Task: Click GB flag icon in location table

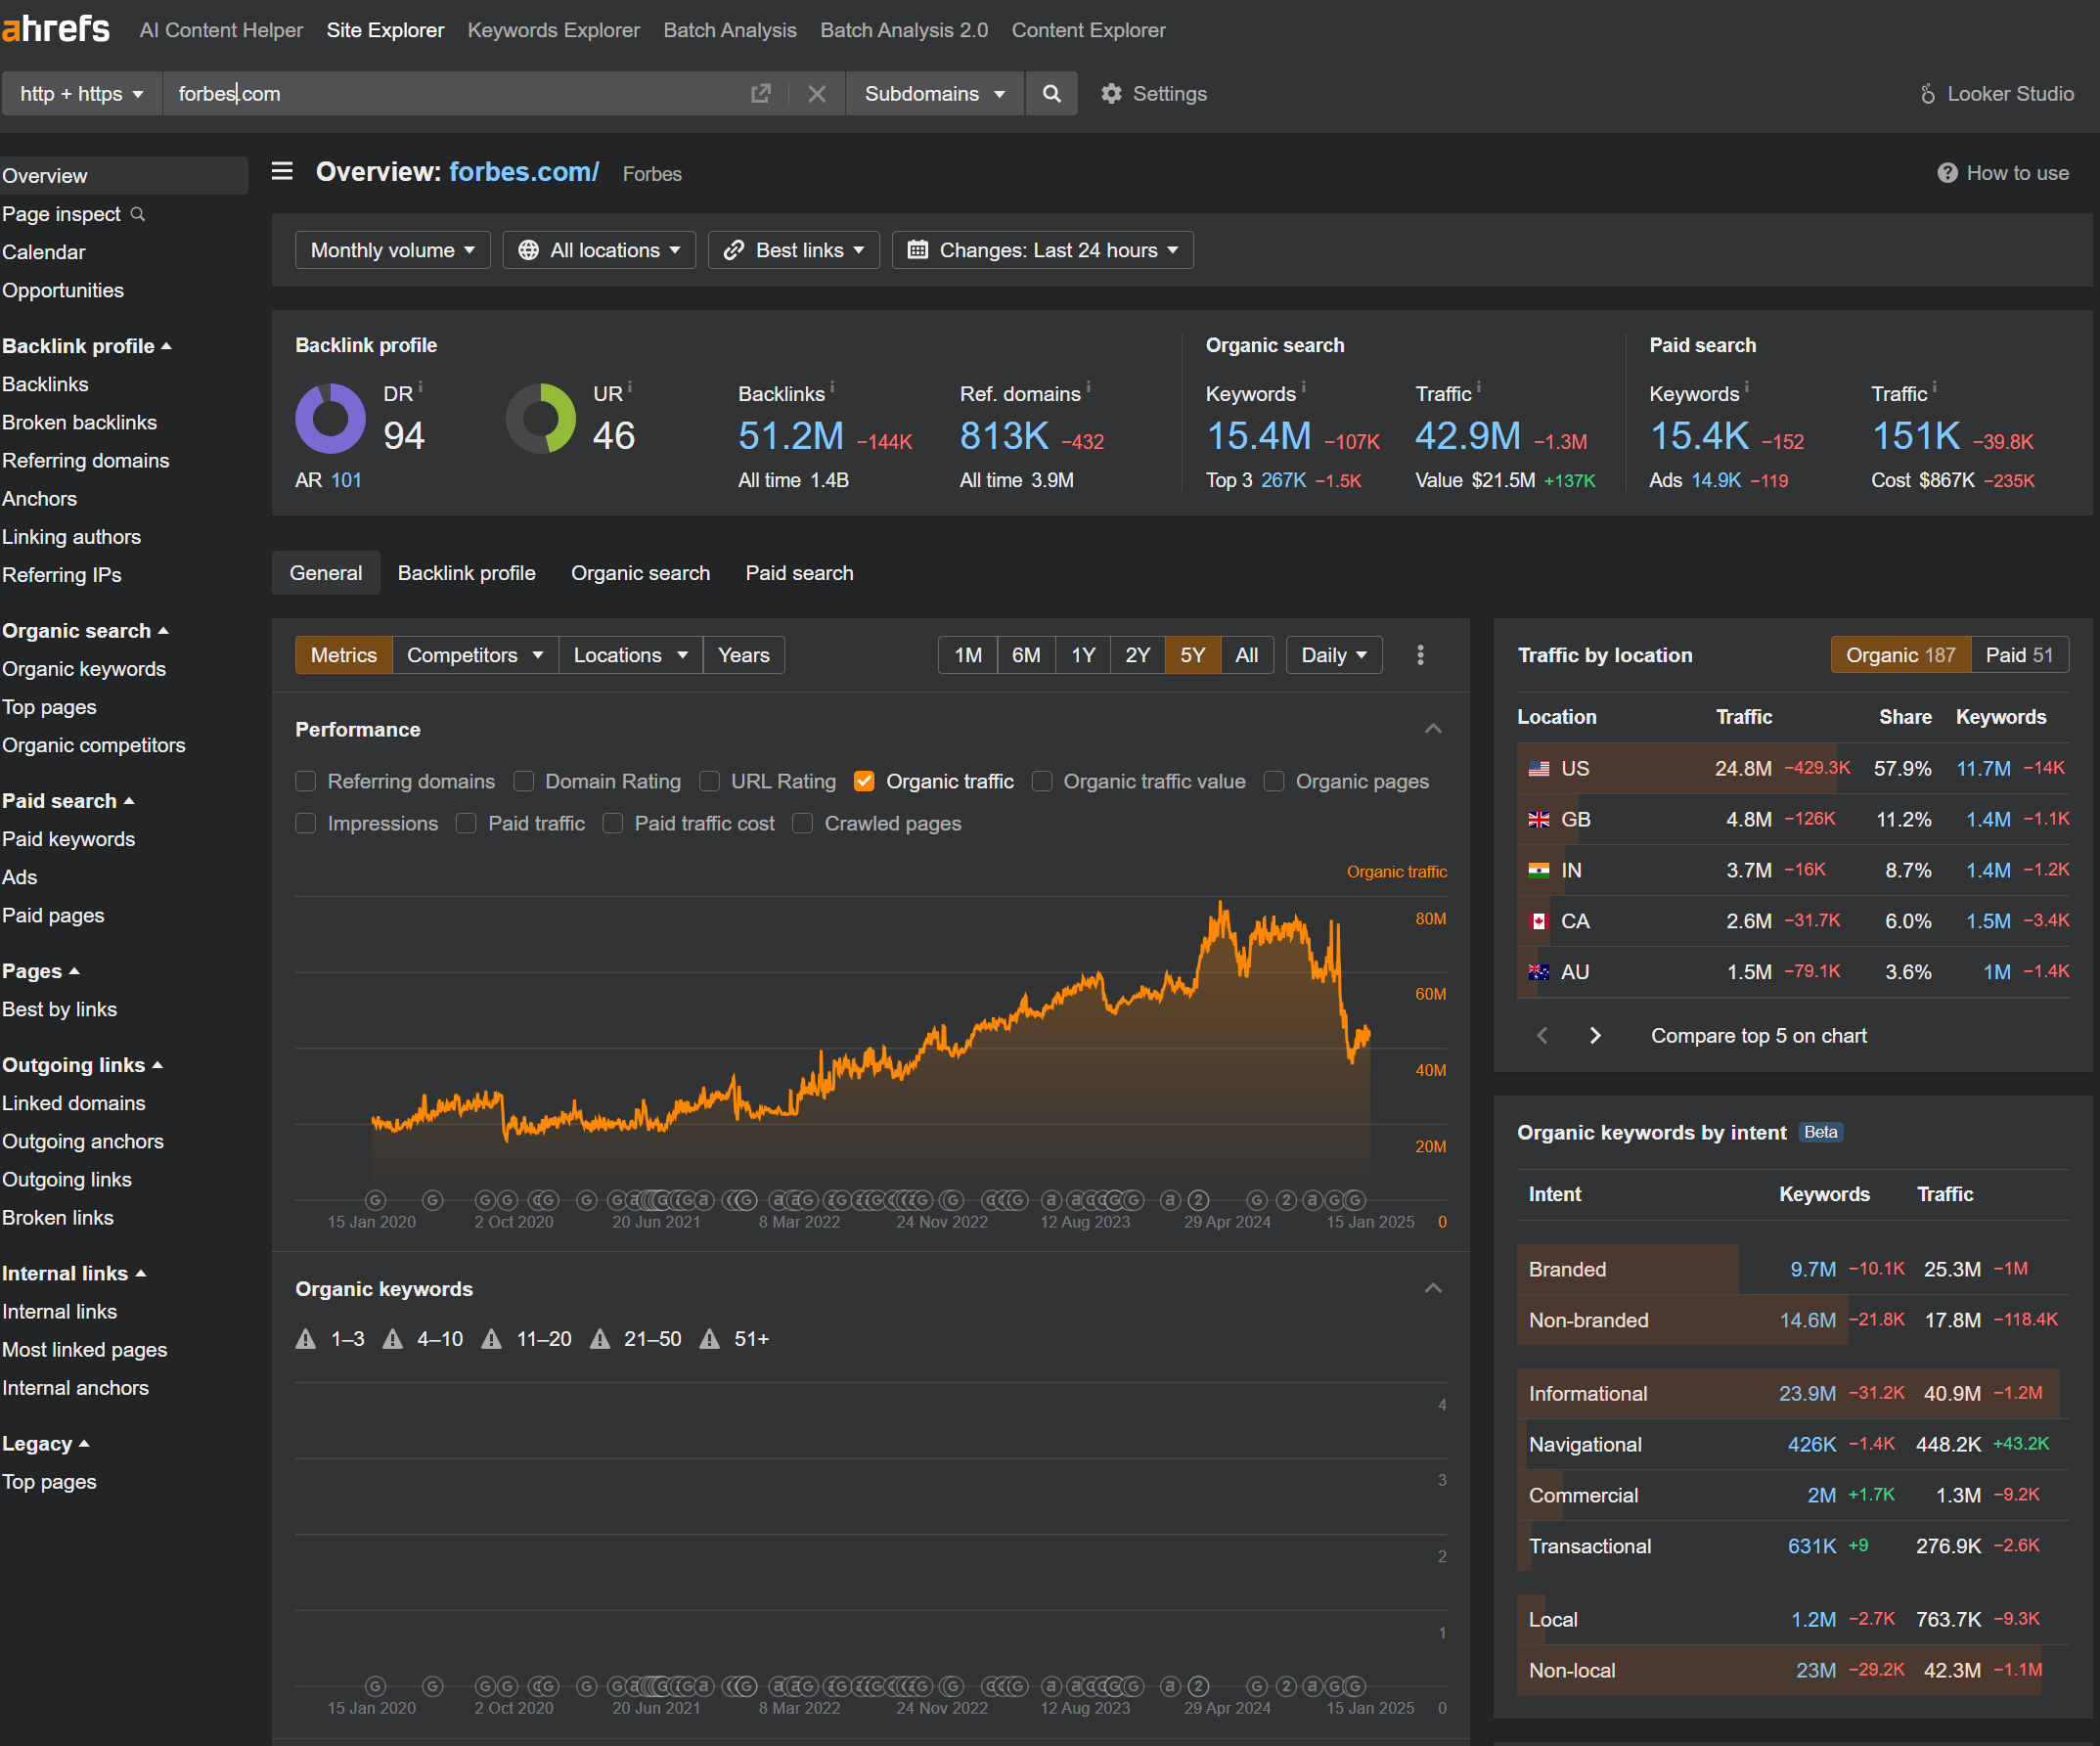Action: pos(1539,819)
